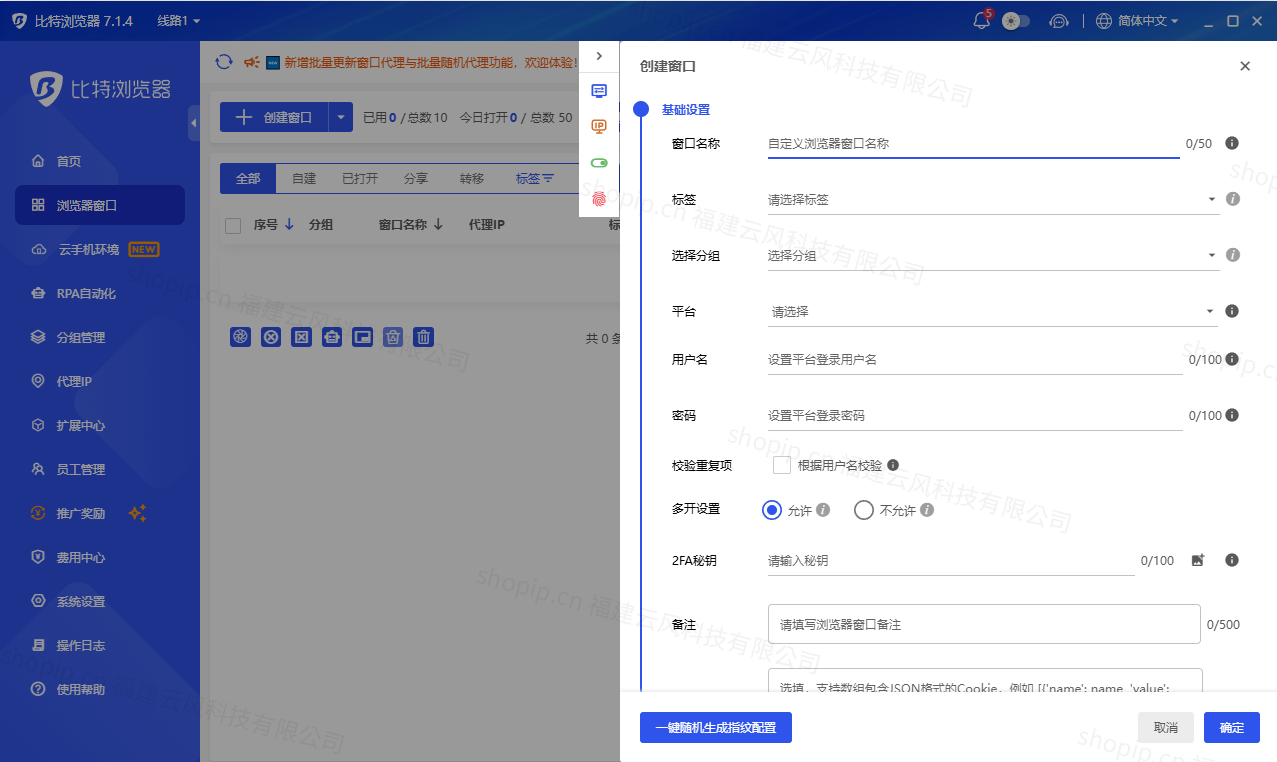The image size is (1277, 762).
Task: Click the delete trash bin icon
Action: point(424,337)
